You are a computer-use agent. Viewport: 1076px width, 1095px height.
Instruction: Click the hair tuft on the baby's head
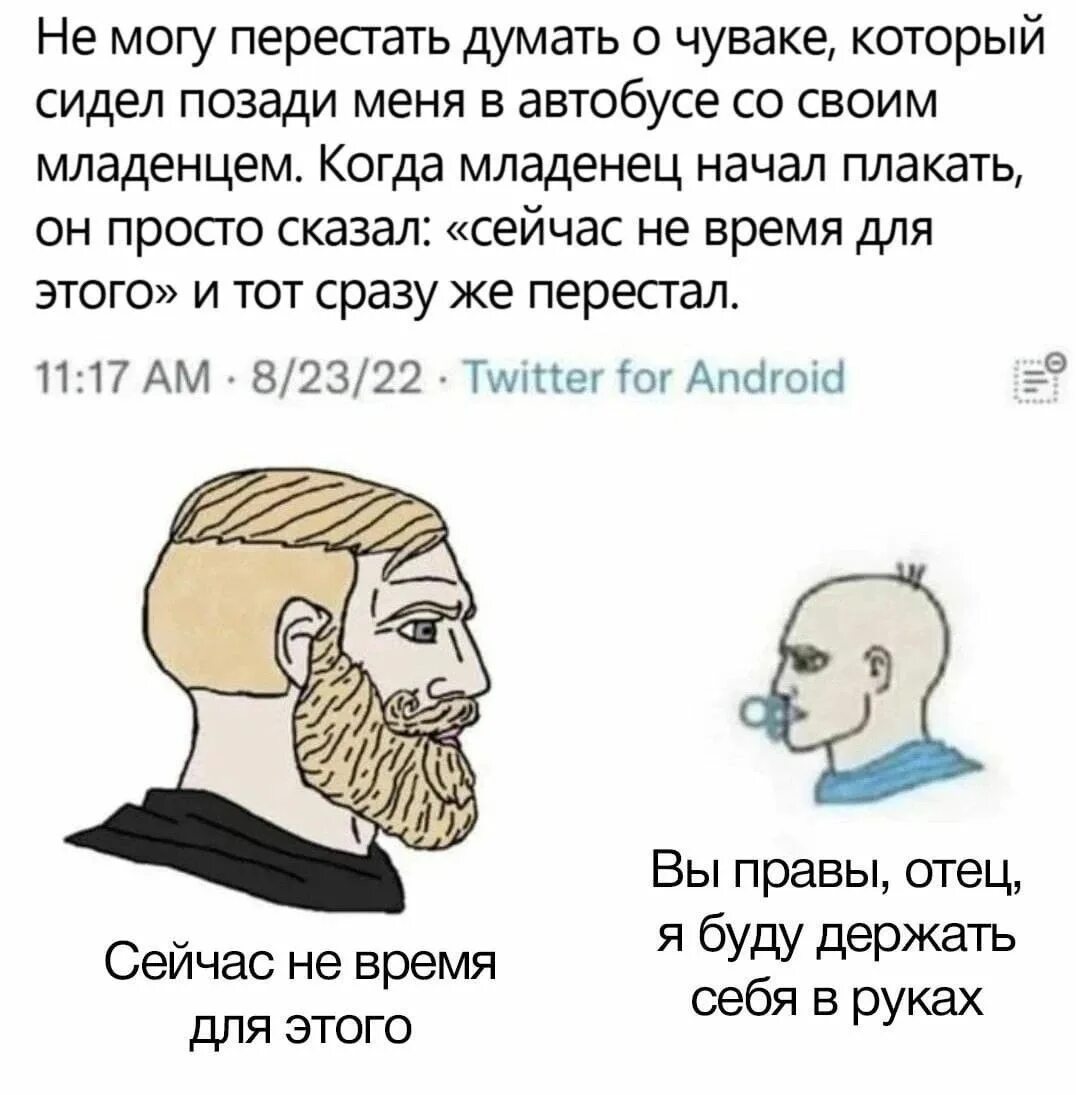tap(909, 575)
